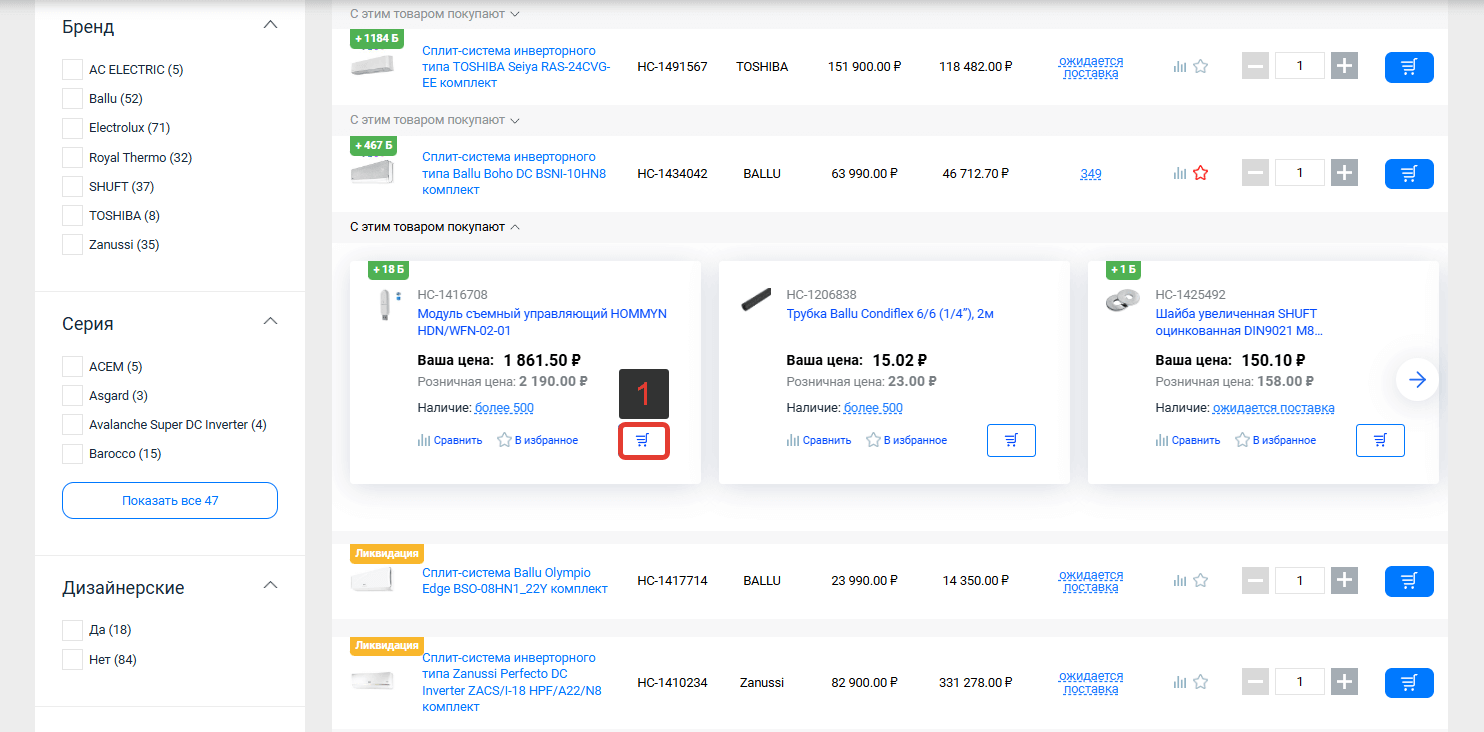Add Ballu Condiflex tube to cart

1011,440
